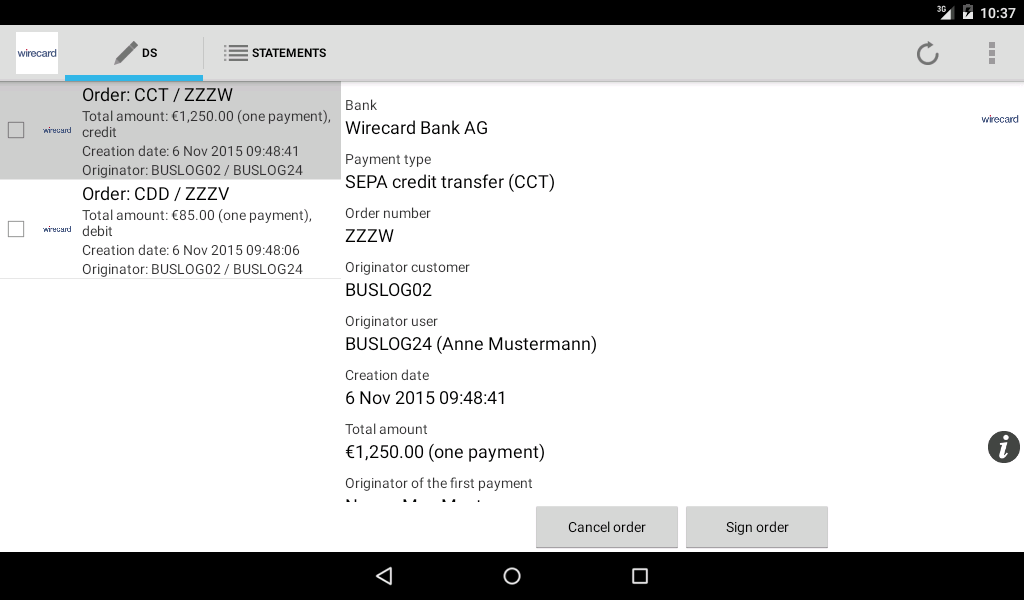Select BUSLOG24 (Anne Mustermann) text
The image size is (1024, 600).
click(471, 344)
